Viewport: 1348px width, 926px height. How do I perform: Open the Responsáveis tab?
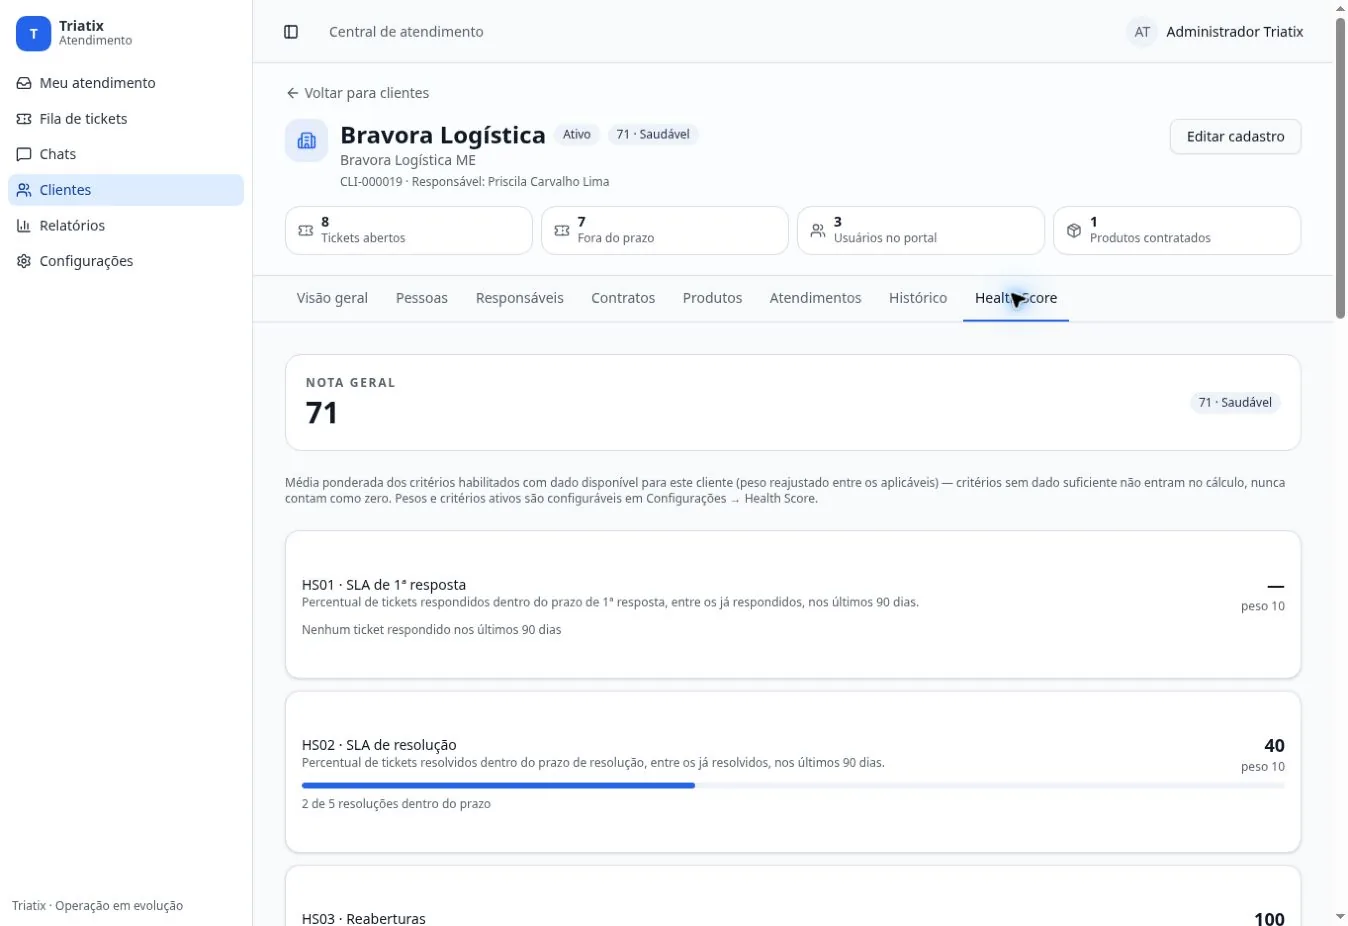coord(520,298)
